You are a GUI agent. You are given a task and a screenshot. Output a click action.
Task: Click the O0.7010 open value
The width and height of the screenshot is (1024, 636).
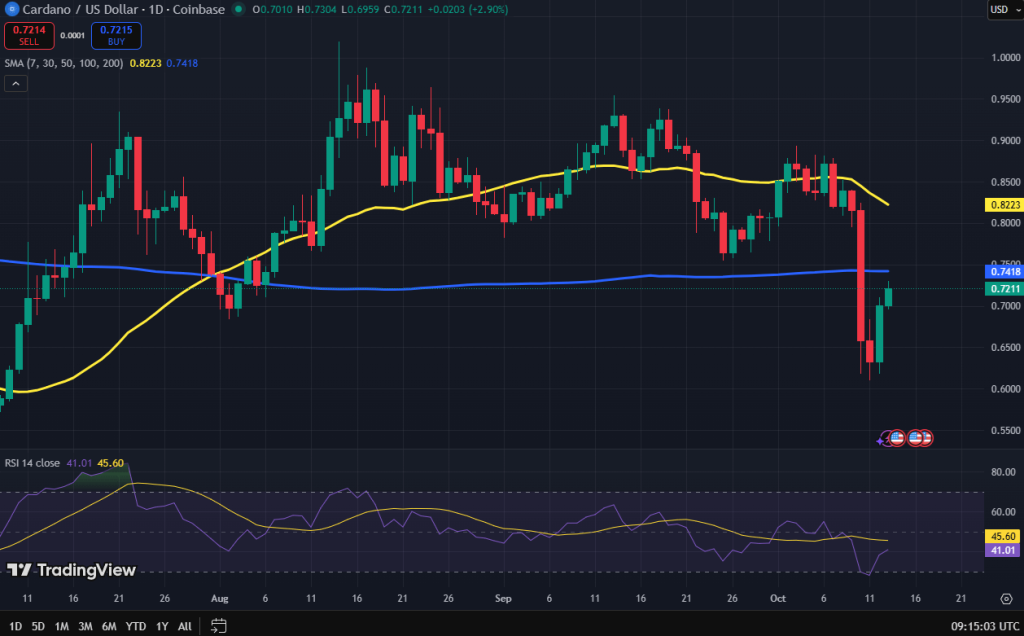click(272, 9)
